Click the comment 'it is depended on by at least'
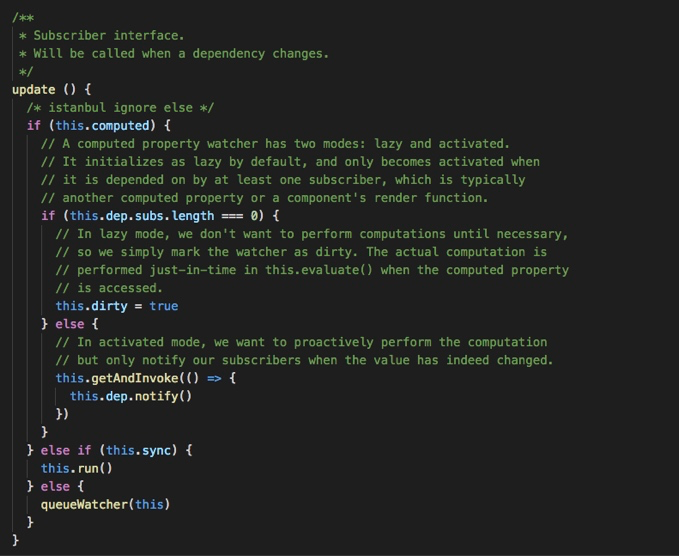The width and height of the screenshot is (679, 556). point(283,180)
